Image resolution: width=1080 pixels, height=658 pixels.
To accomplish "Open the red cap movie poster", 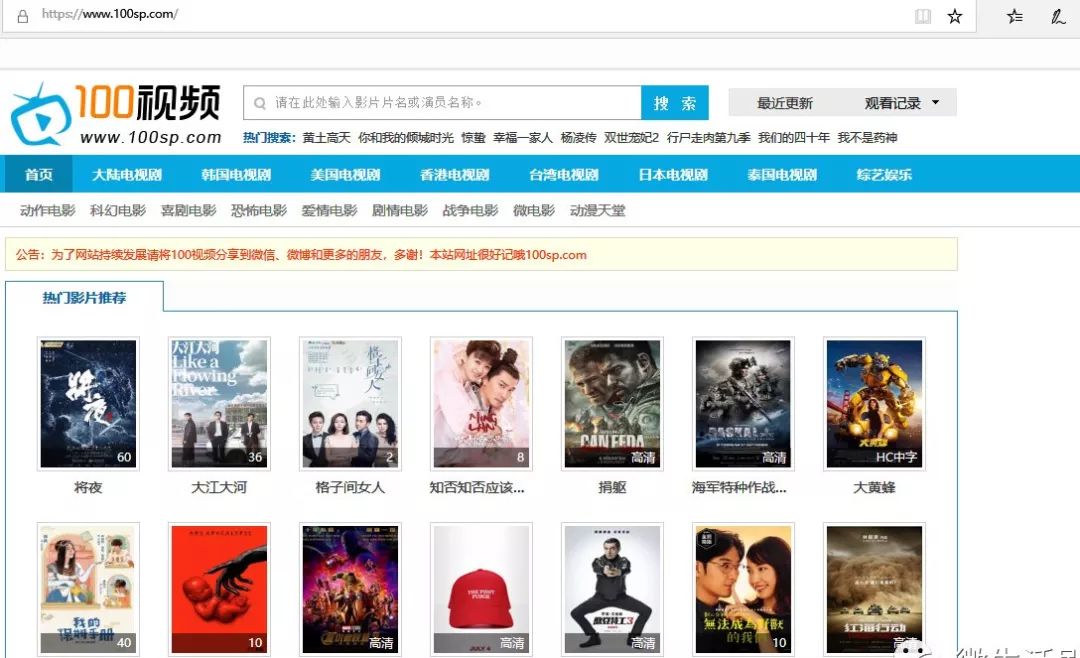I will coord(481,589).
